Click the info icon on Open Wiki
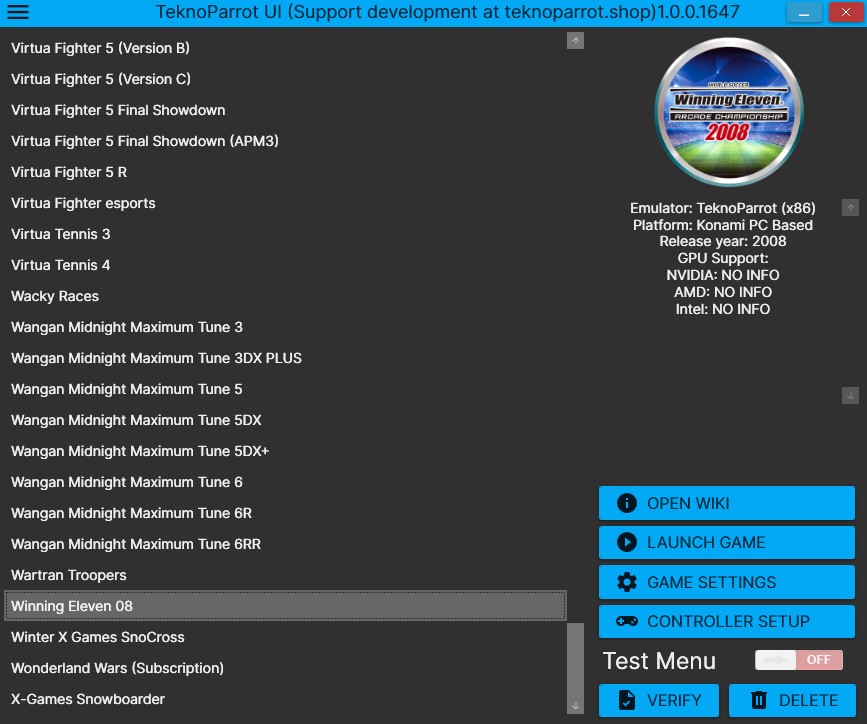This screenshot has height=724, width=867. (626, 503)
